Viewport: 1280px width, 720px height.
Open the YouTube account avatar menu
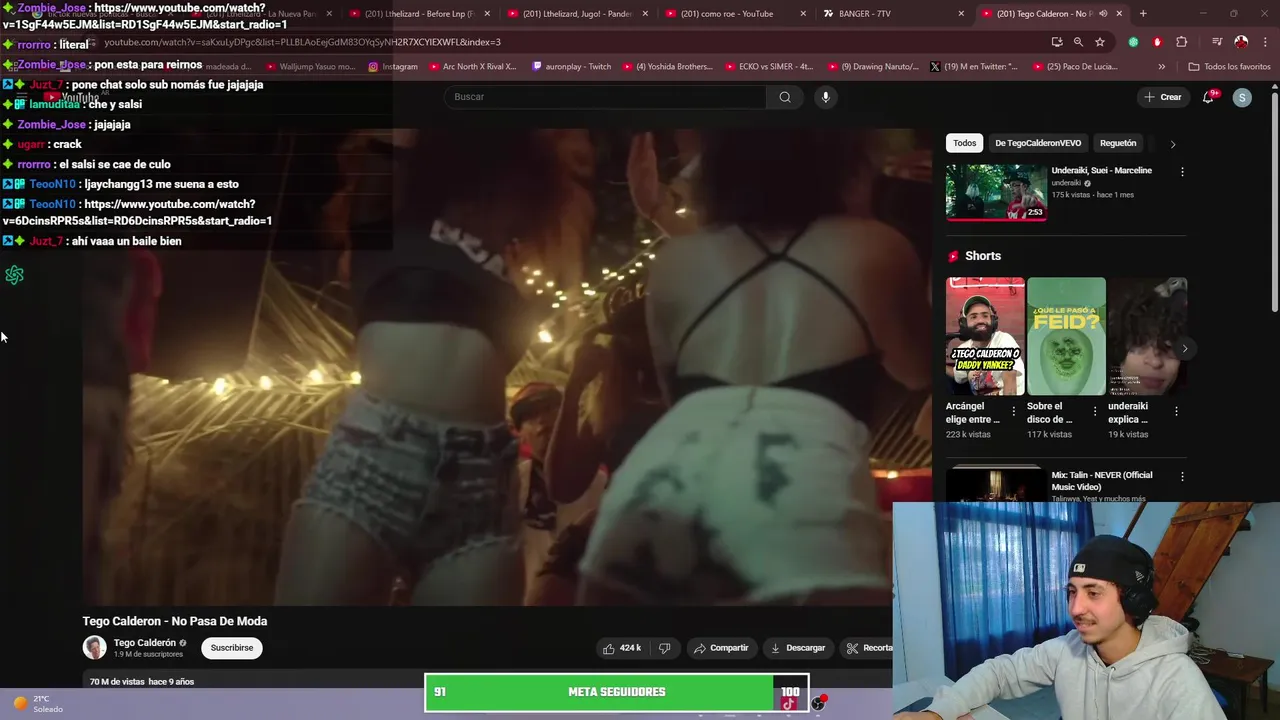point(1242,97)
